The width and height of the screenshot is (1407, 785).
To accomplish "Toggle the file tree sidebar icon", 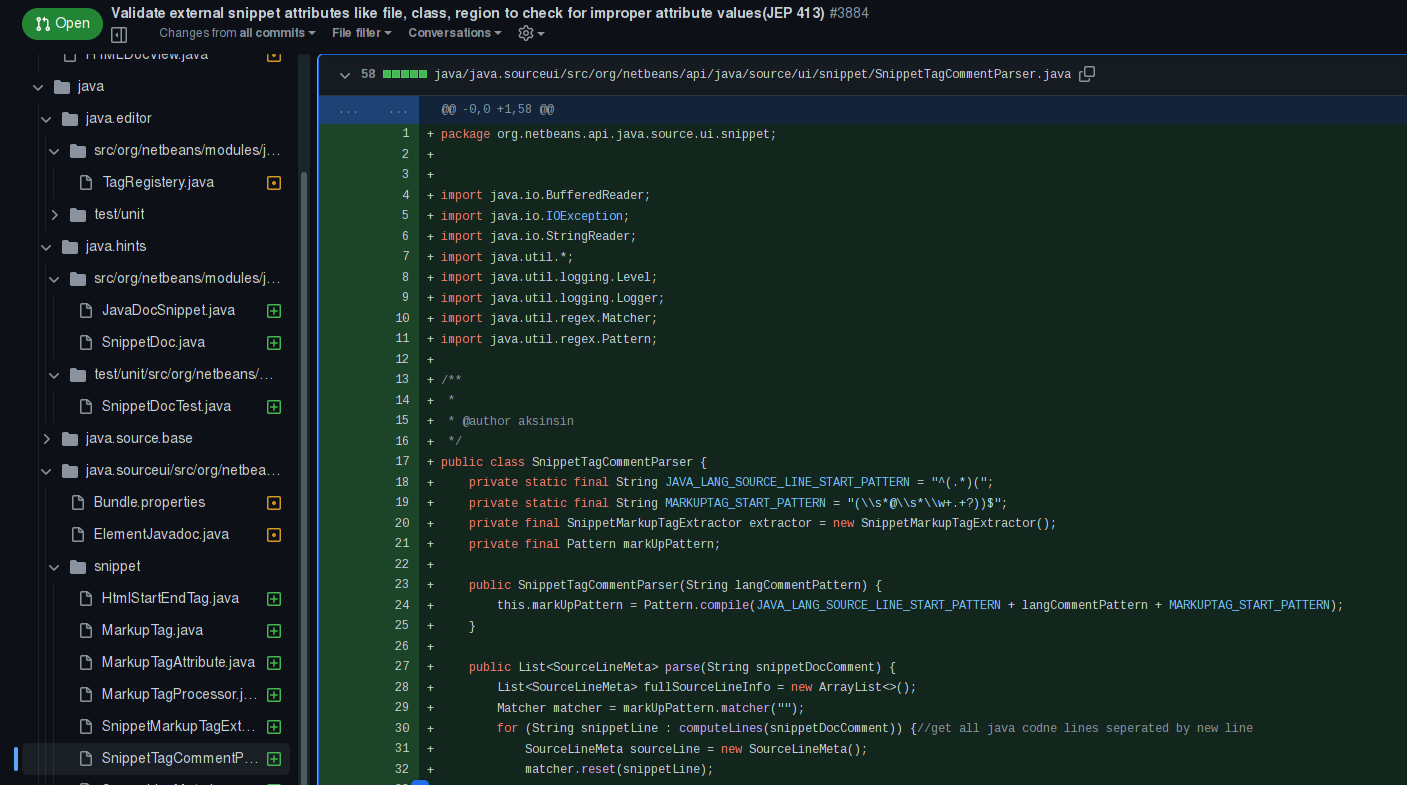I will click(x=118, y=34).
